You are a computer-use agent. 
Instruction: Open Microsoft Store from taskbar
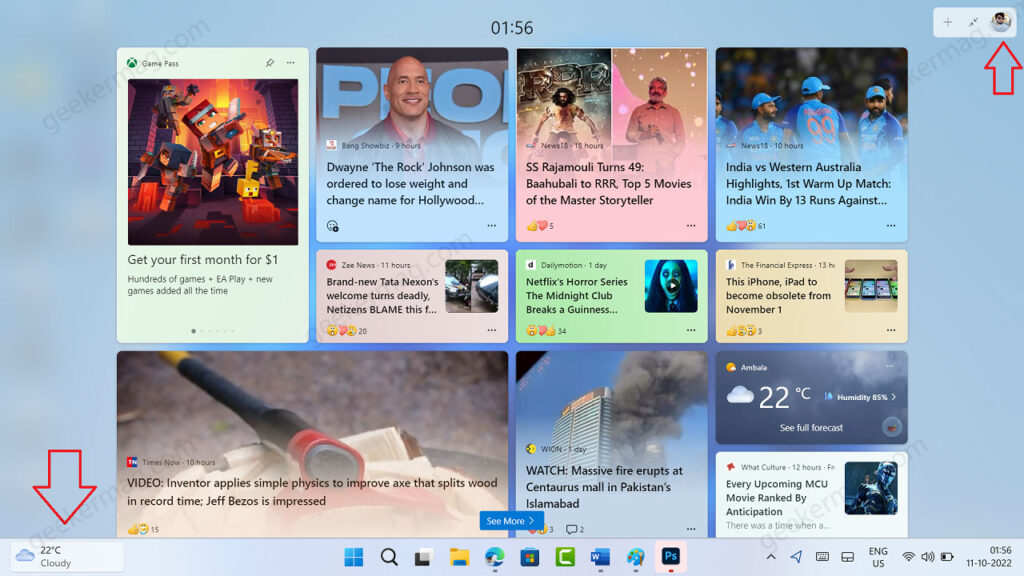tap(530, 557)
